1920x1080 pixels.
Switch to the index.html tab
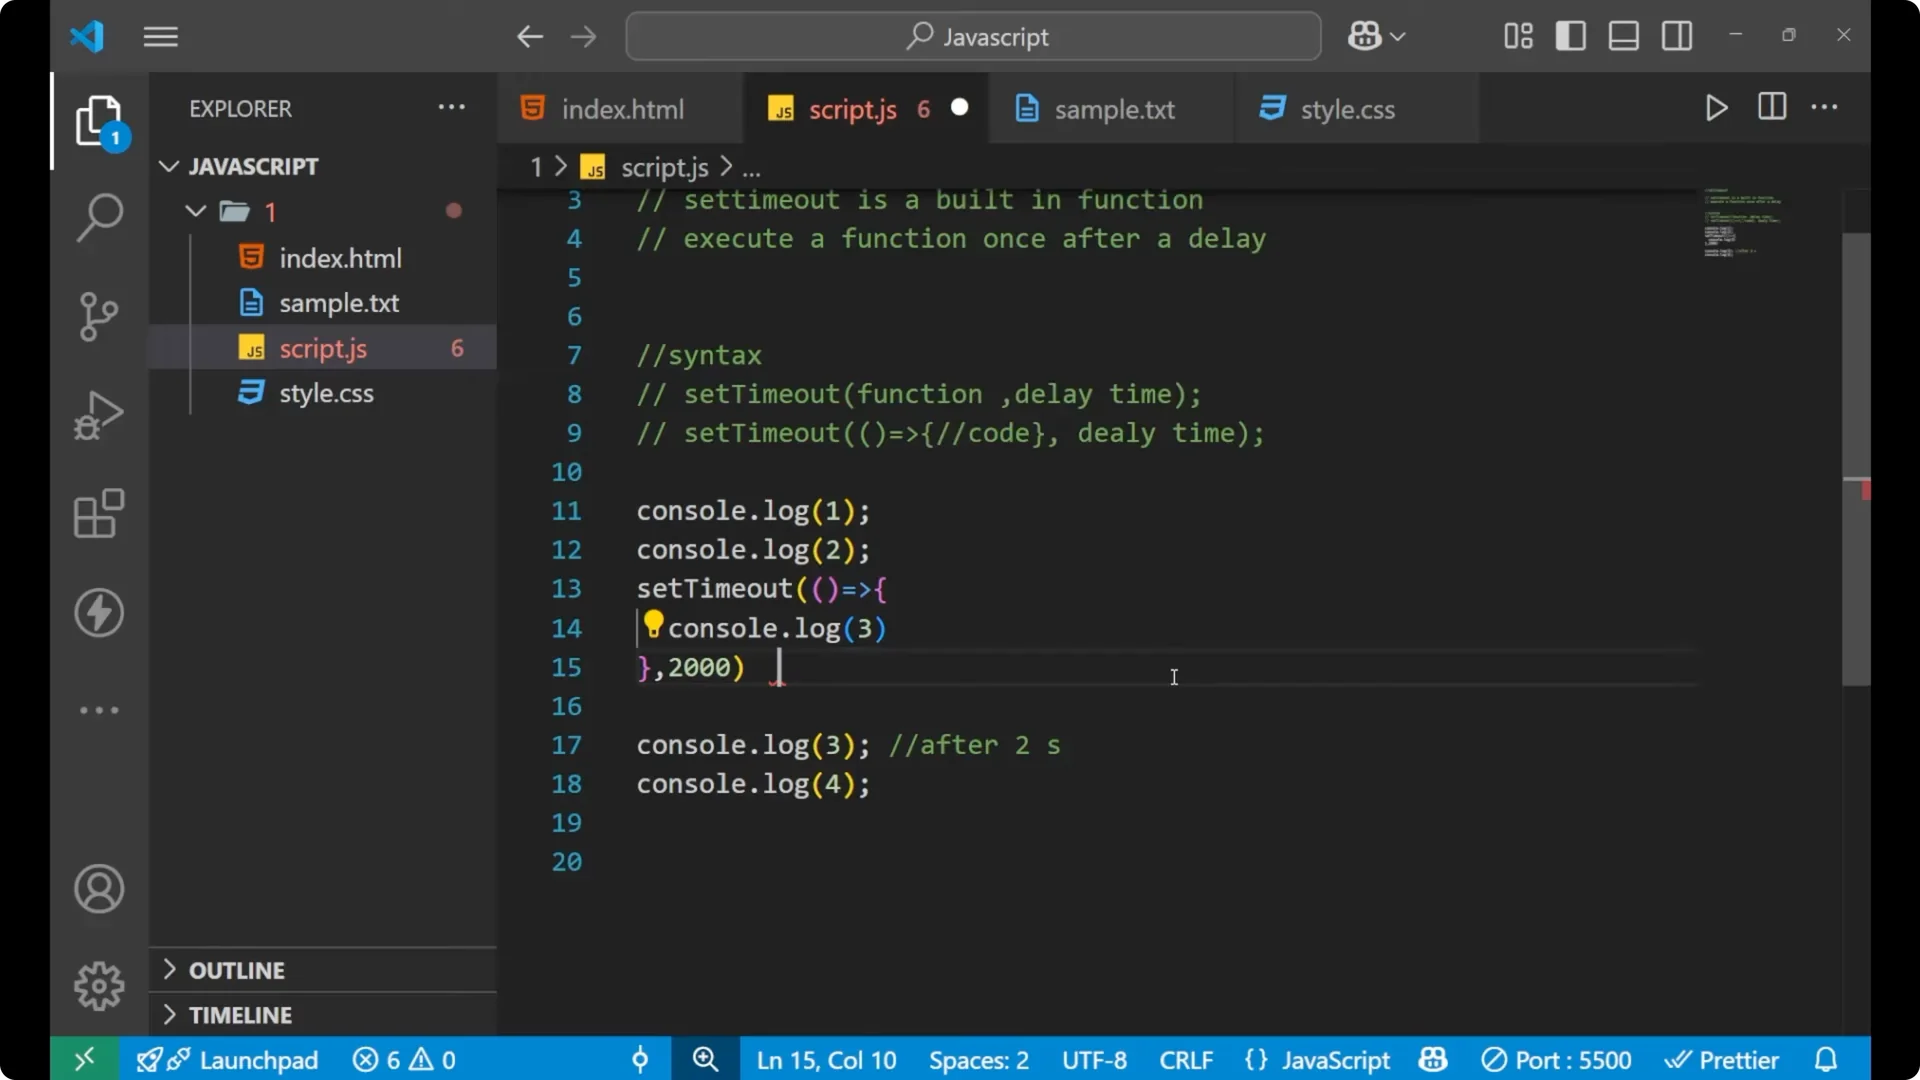click(620, 108)
